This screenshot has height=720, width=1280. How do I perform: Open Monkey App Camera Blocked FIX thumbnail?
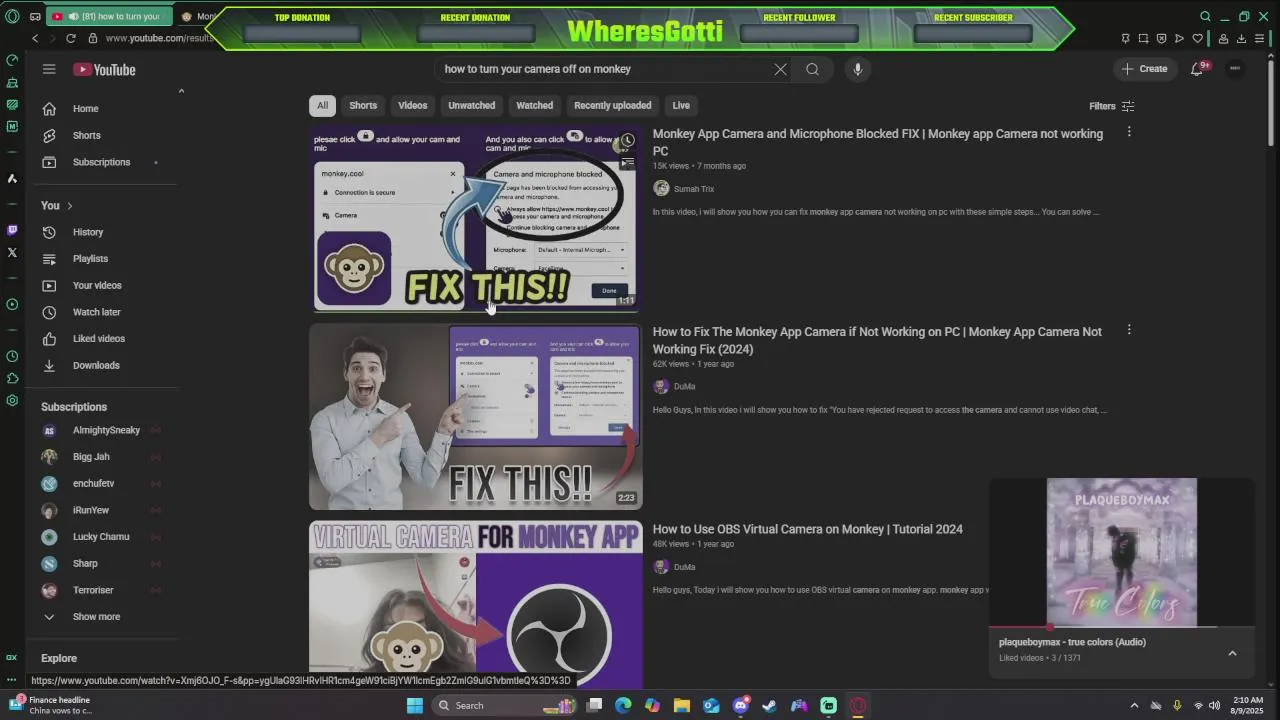pyautogui.click(x=475, y=218)
